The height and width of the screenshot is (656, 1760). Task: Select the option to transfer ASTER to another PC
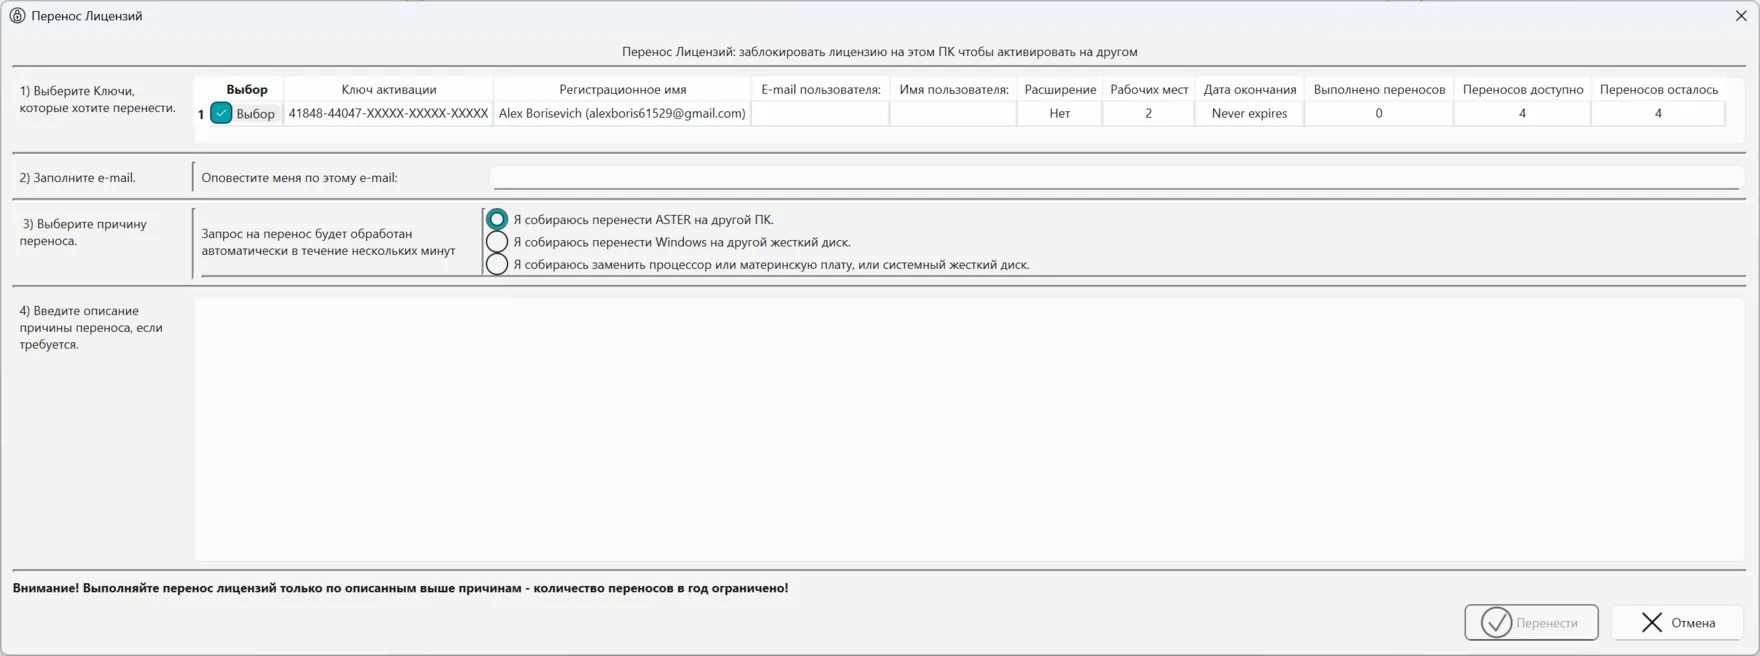coord(497,220)
